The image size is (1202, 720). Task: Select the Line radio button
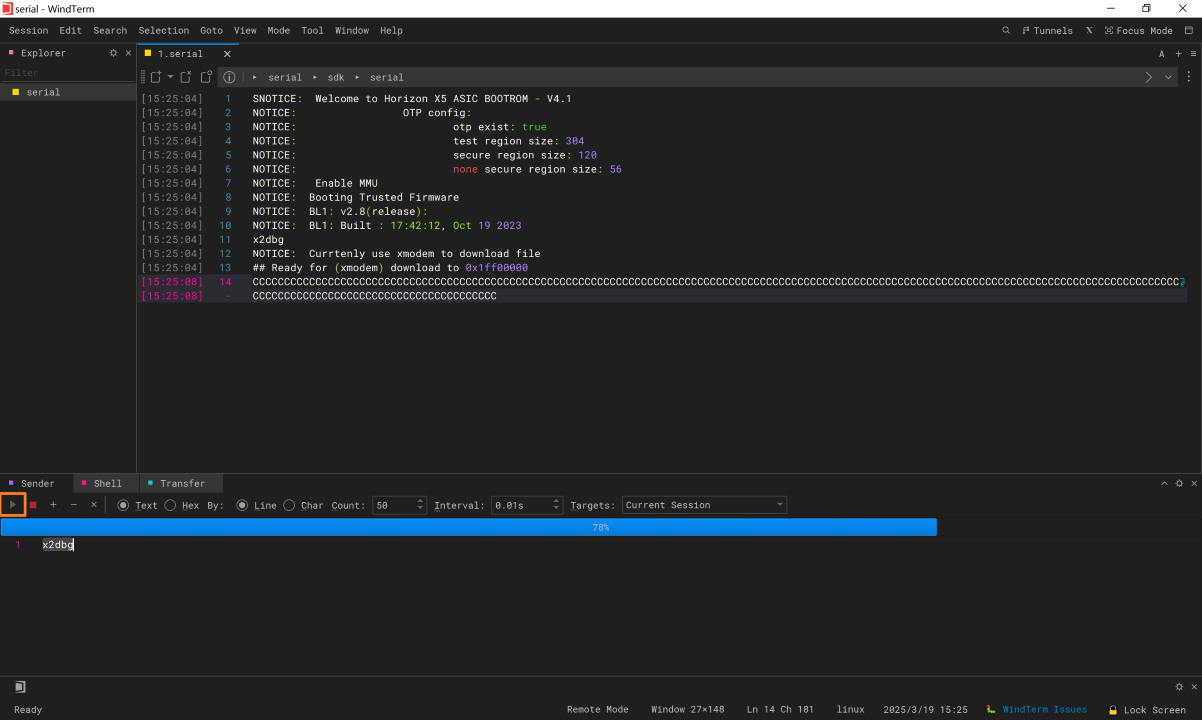tap(242, 505)
